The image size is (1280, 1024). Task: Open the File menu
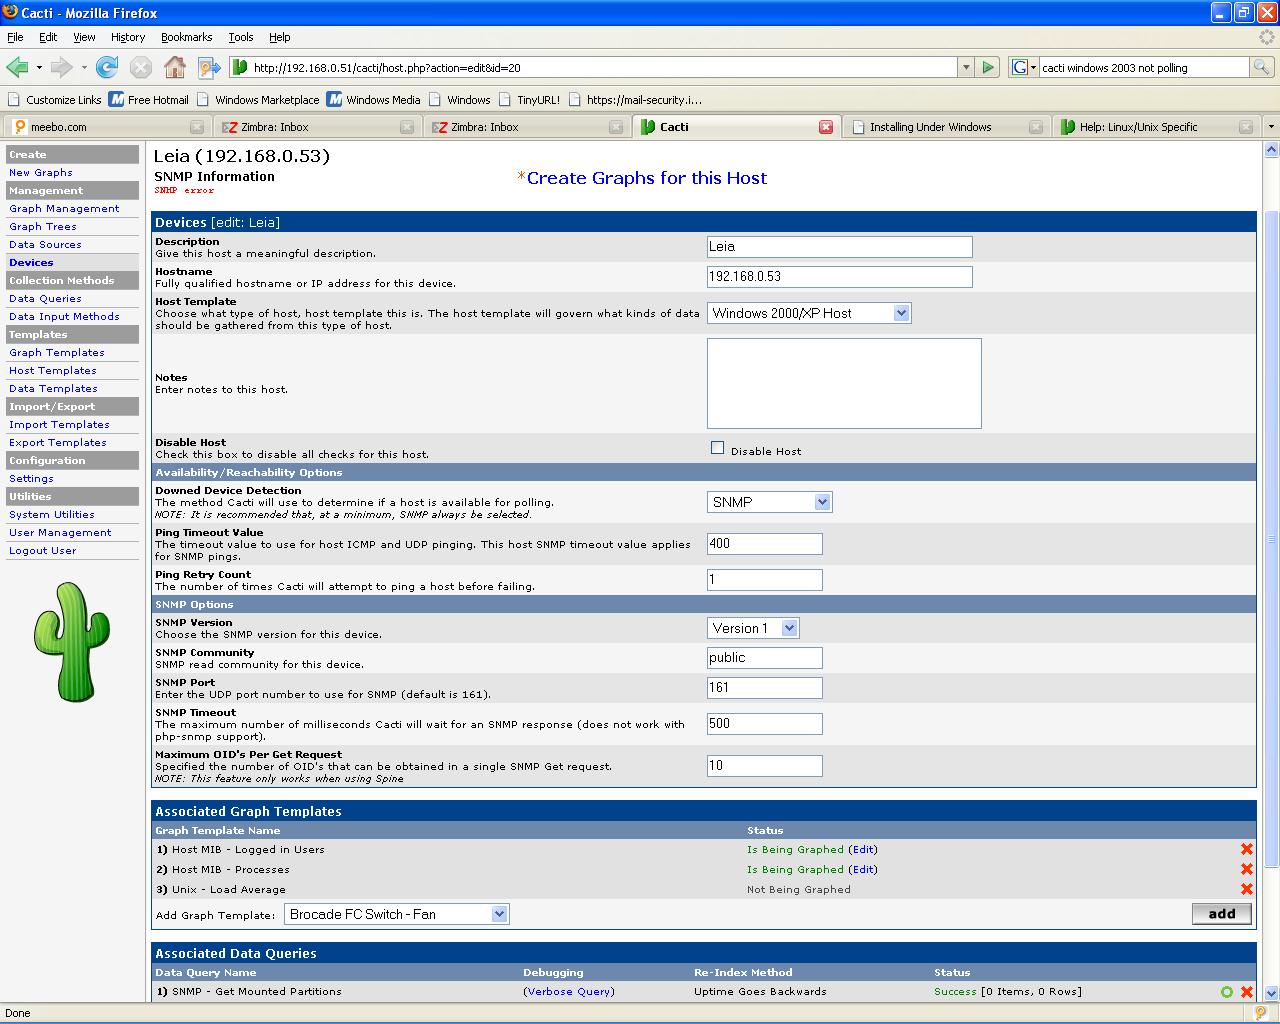pyautogui.click(x=15, y=37)
